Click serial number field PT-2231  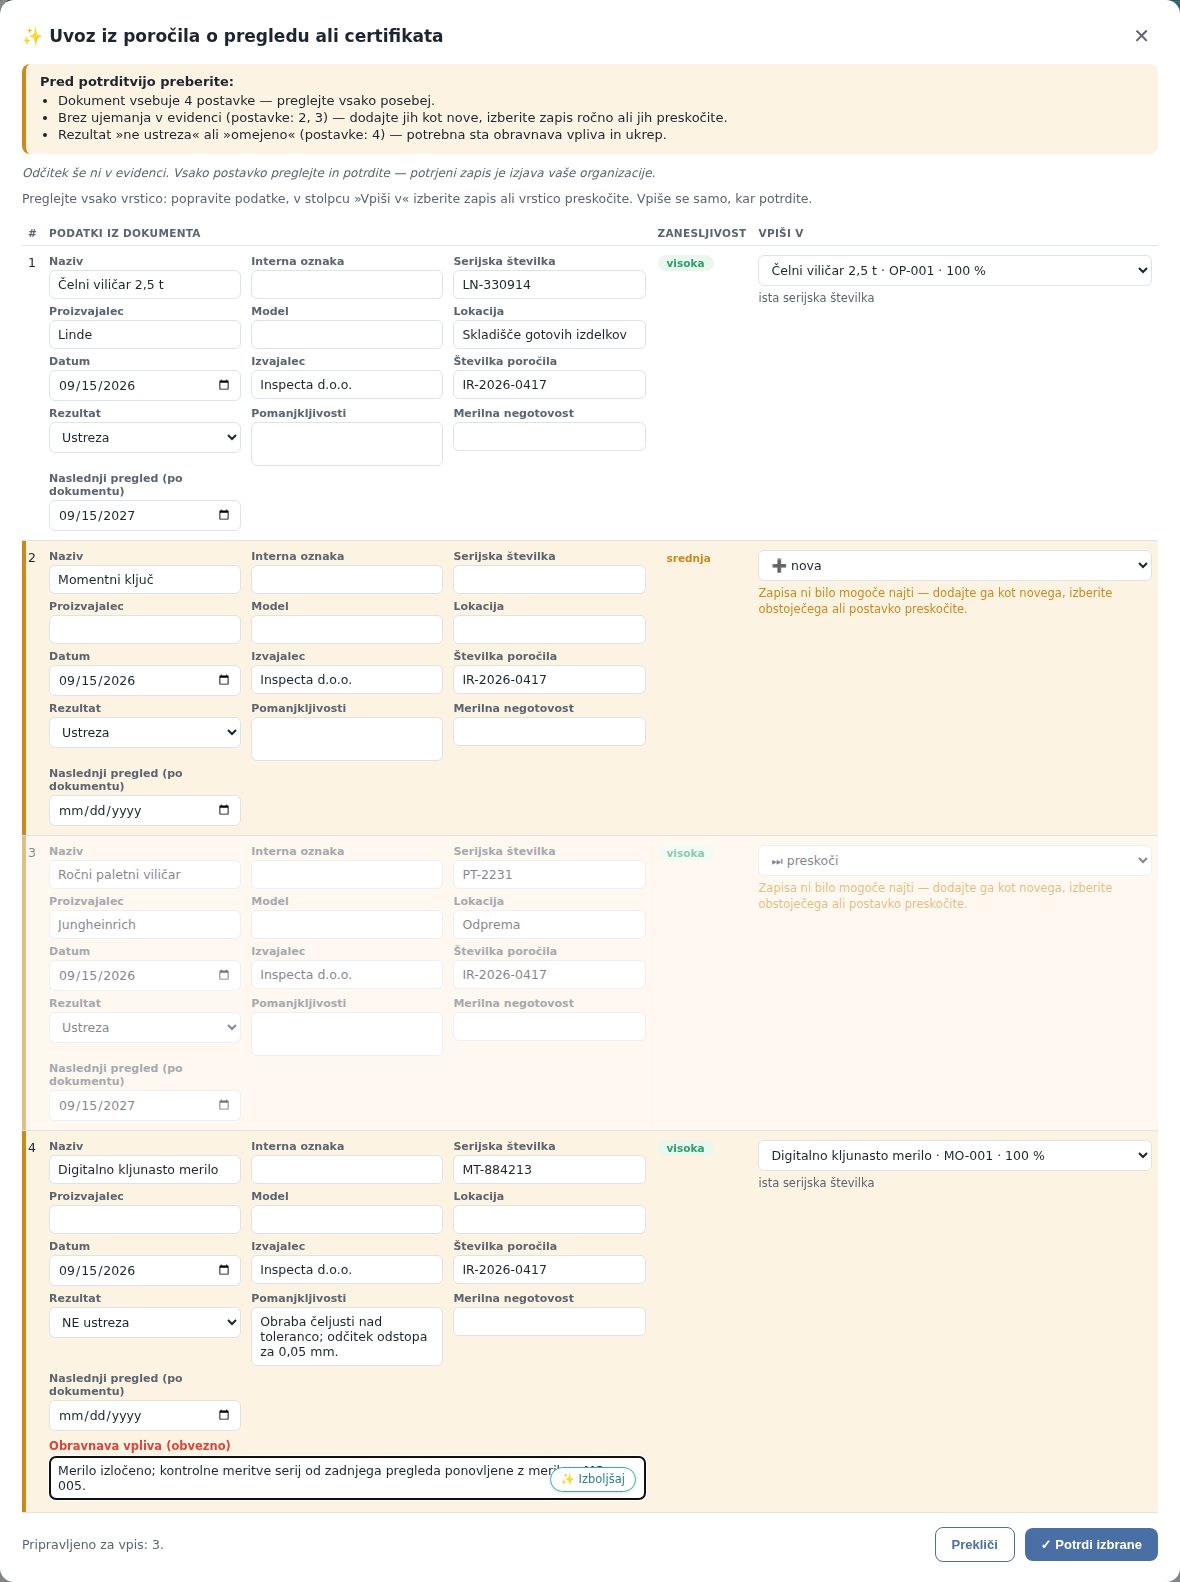(549, 874)
